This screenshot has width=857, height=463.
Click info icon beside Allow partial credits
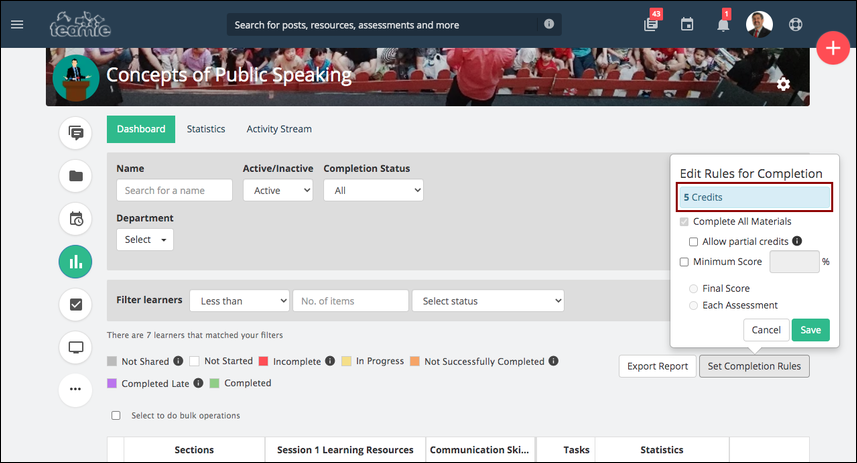(797, 241)
